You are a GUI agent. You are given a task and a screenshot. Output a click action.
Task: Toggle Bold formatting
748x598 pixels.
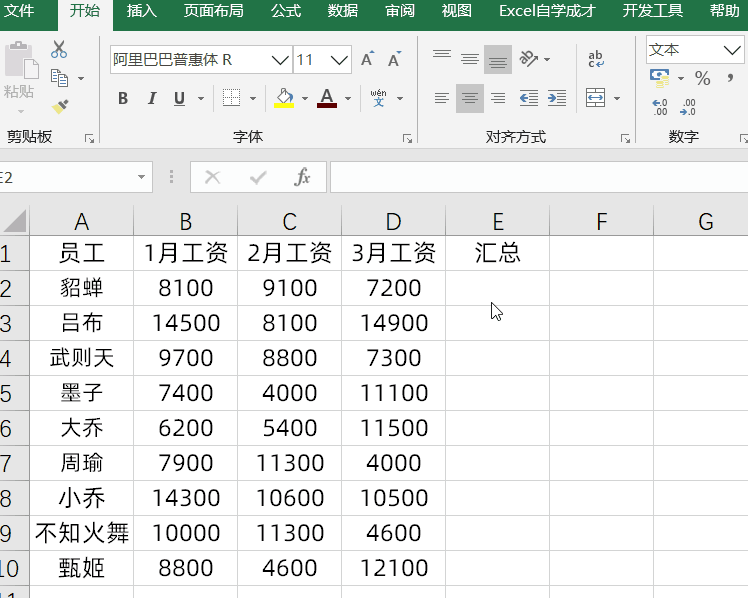tap(123, 98)
